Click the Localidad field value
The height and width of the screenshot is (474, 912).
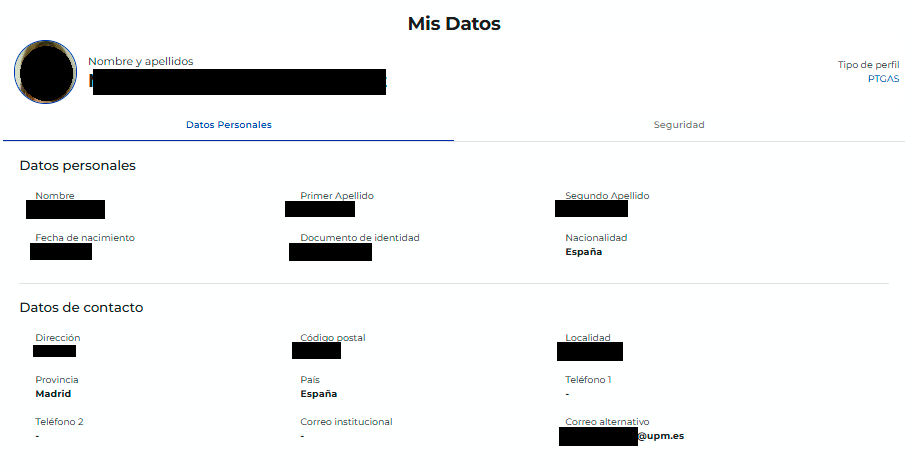(x=590, y=351)
